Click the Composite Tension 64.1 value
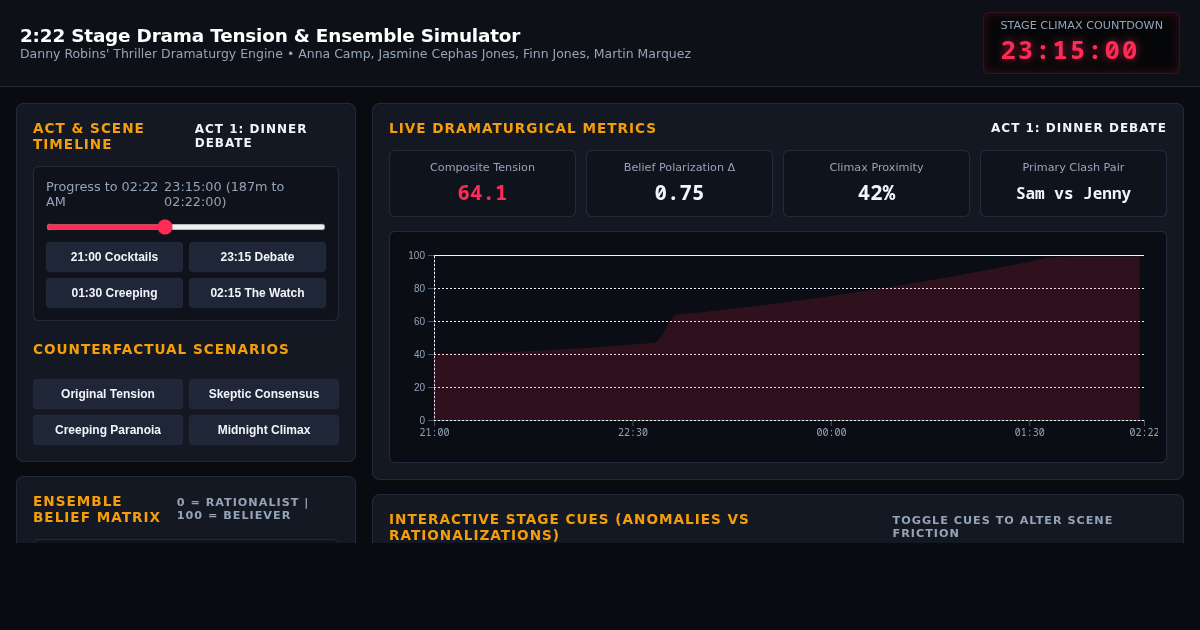Viewport: 1200px width, 630px height. (x=482, y=193)
